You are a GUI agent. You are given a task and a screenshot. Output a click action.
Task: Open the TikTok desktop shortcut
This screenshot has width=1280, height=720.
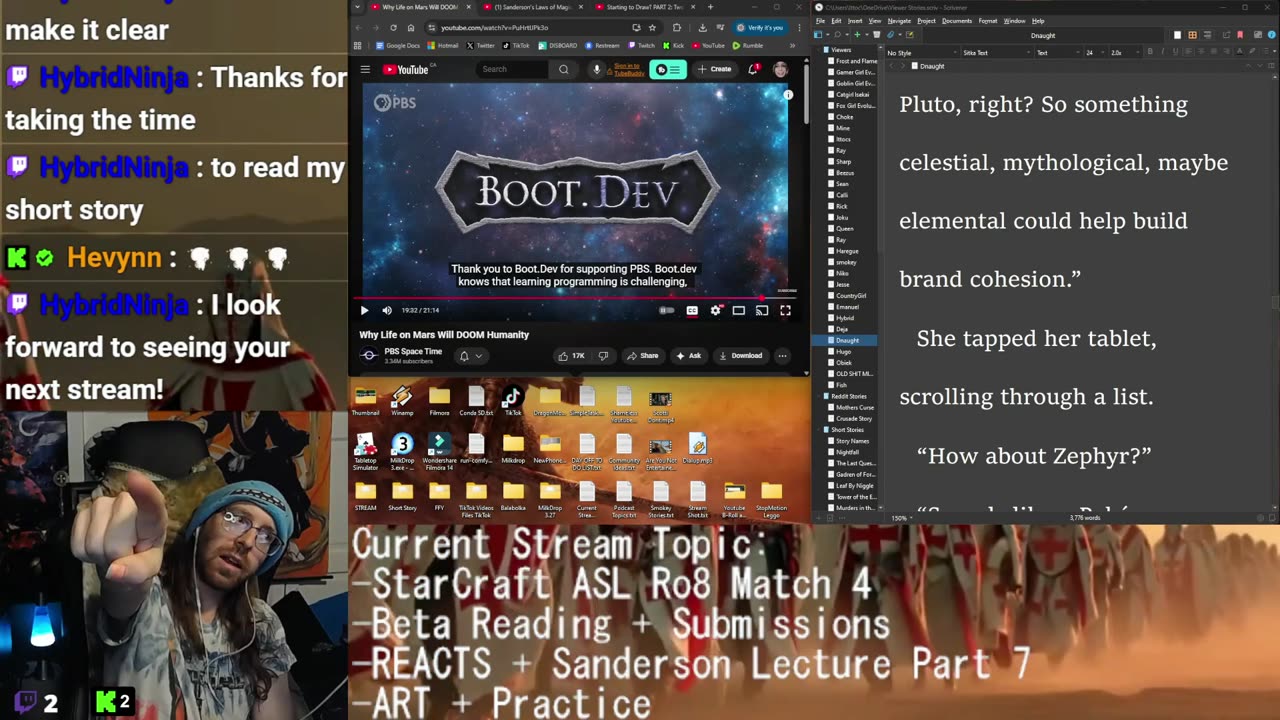512,401
